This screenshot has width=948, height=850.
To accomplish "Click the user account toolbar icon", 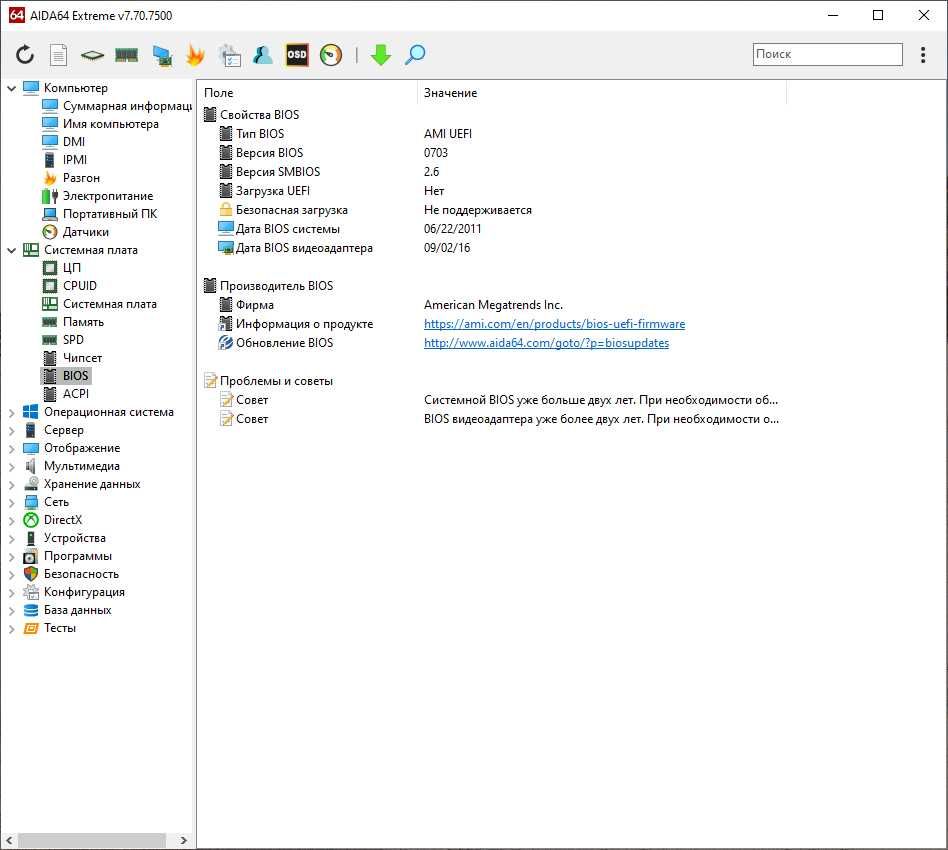I will pos(263,55).
